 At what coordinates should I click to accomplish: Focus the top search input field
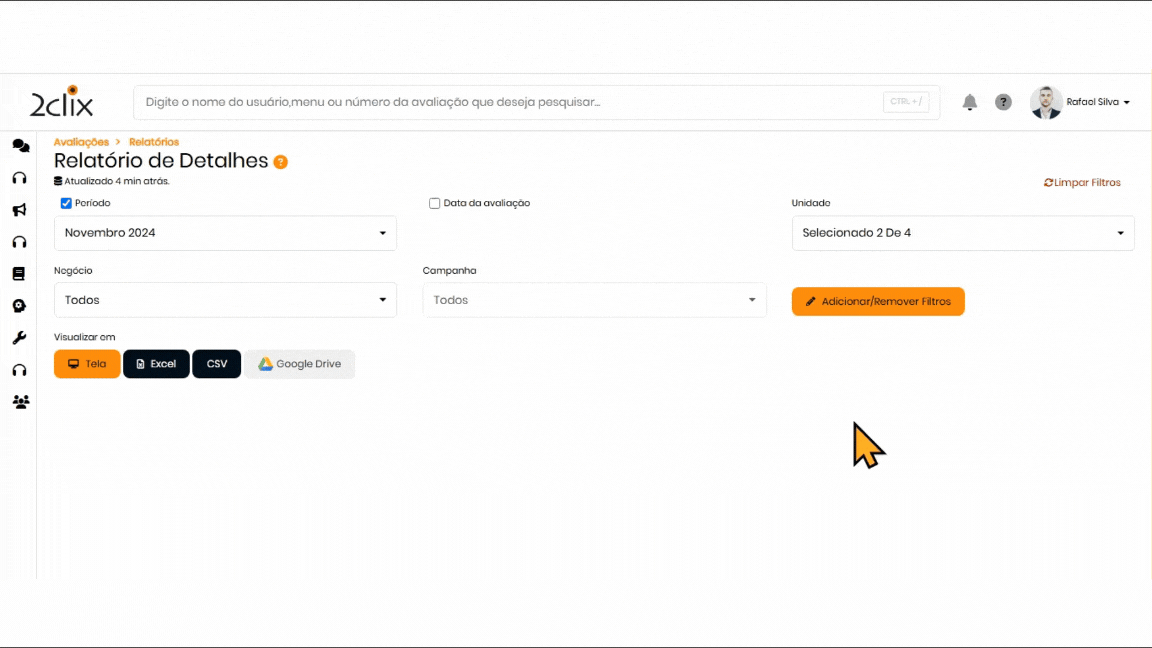[x=510, y=102]
